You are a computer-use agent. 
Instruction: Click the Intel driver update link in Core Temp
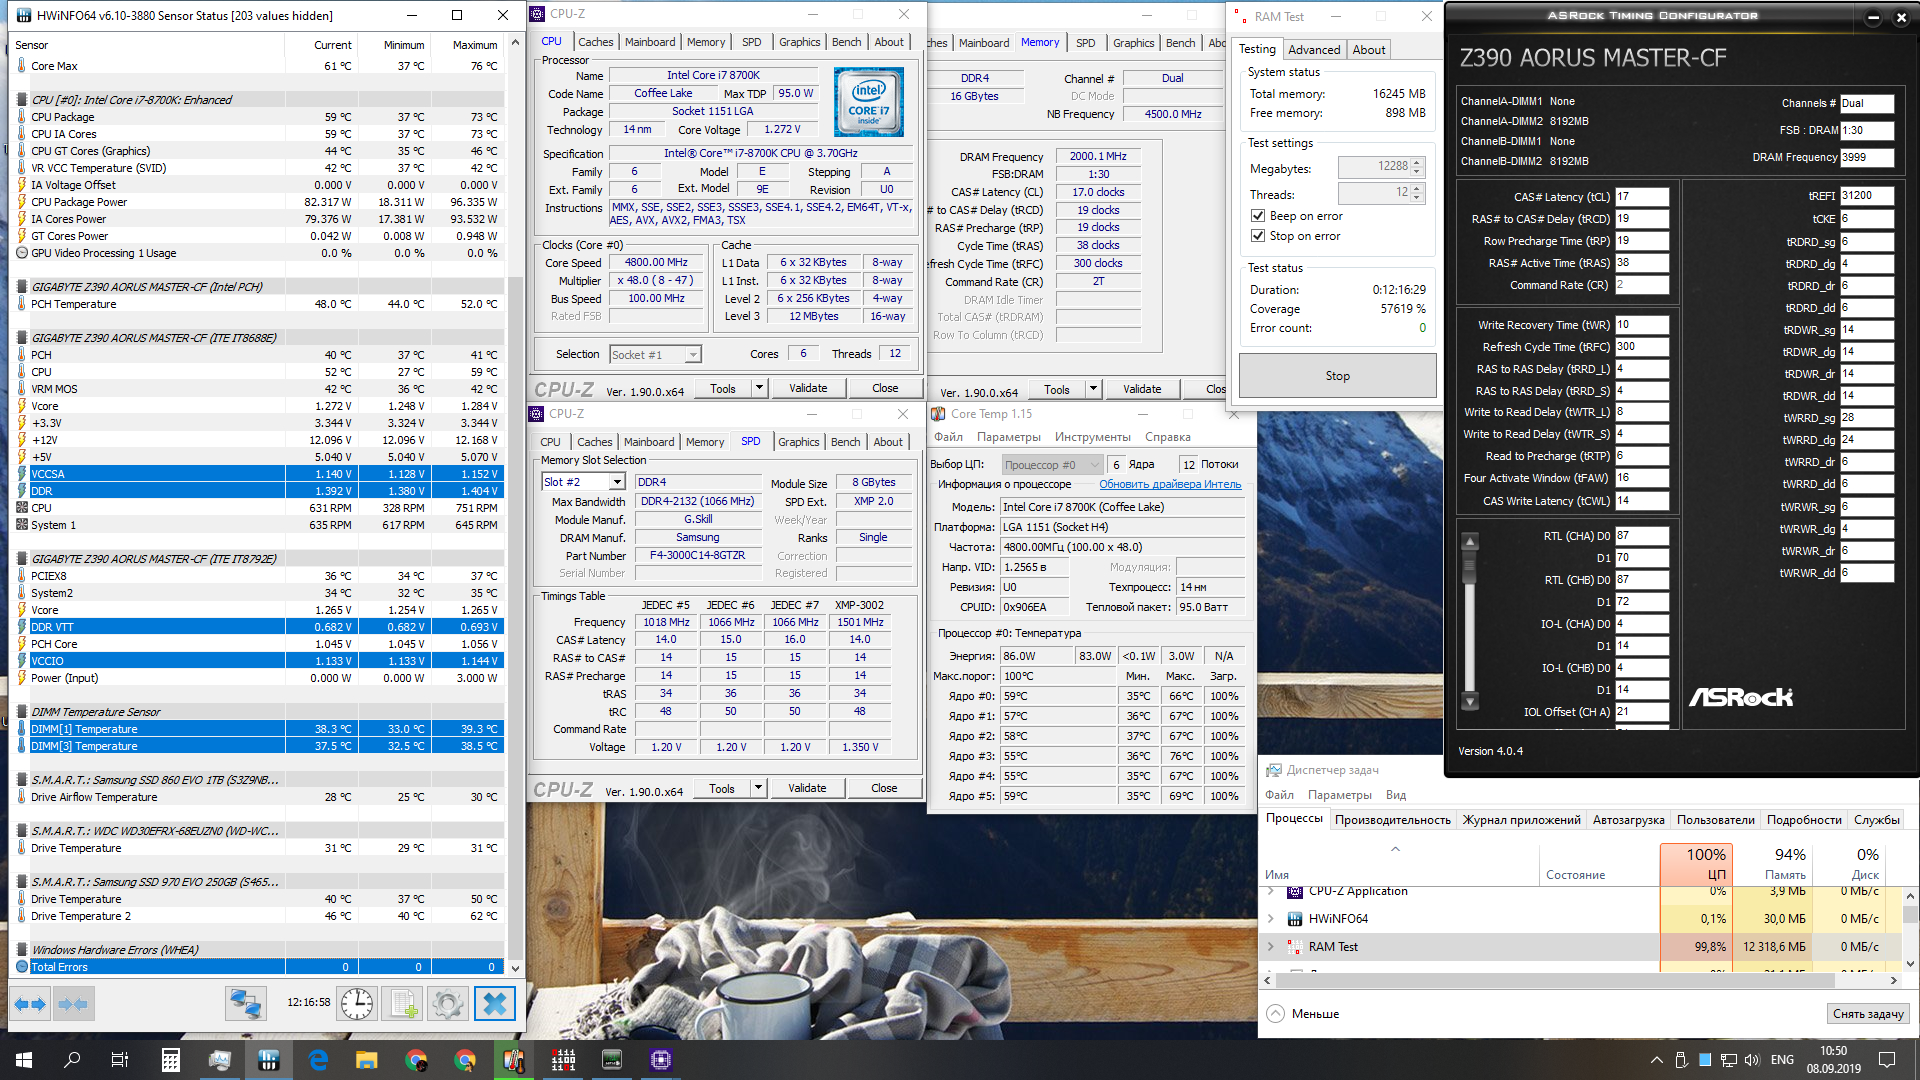pos(1170,484)
